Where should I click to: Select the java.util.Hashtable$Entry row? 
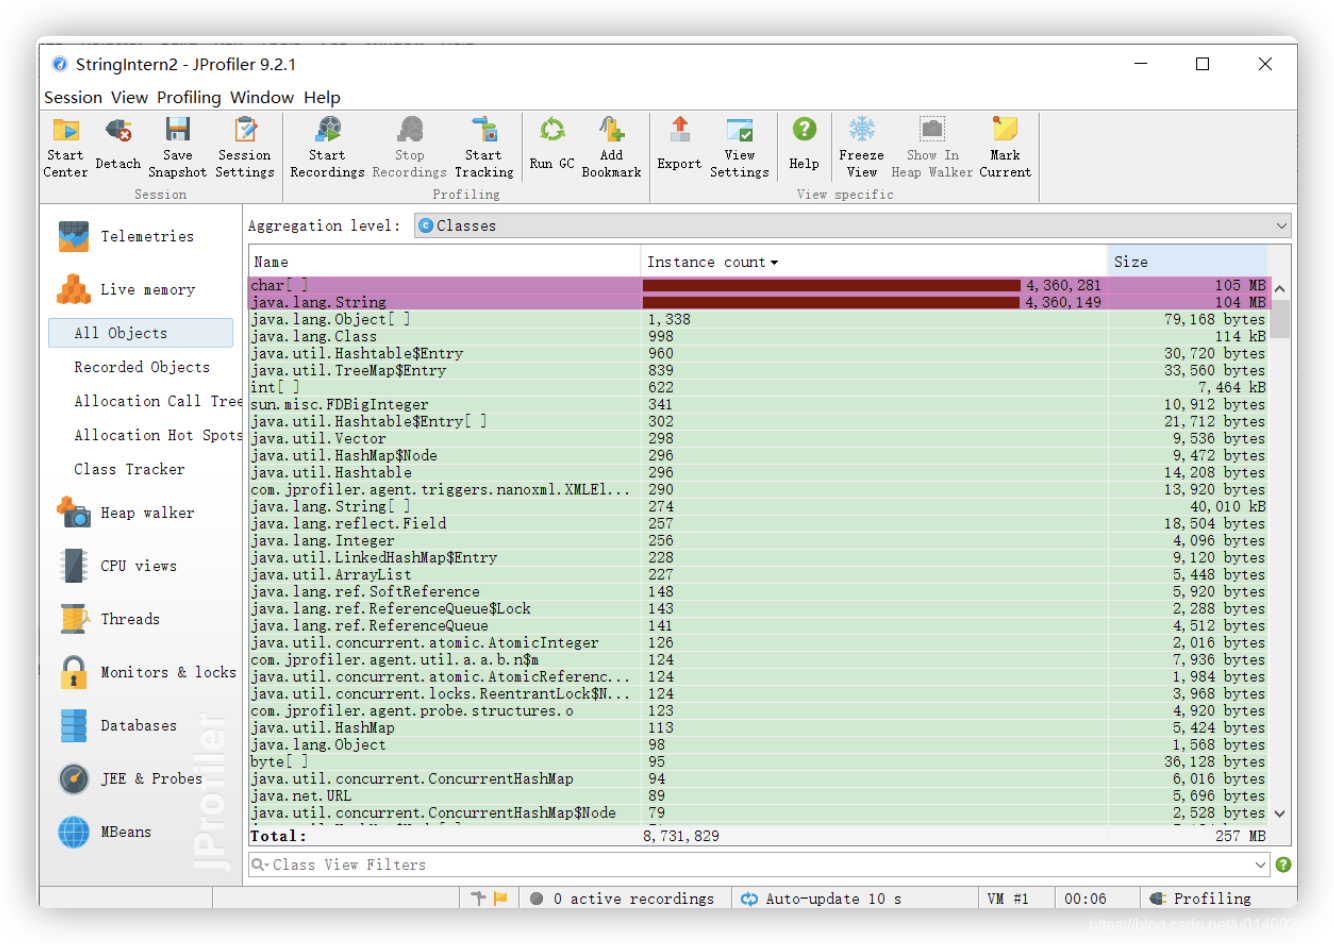click(x=760, y=353)
